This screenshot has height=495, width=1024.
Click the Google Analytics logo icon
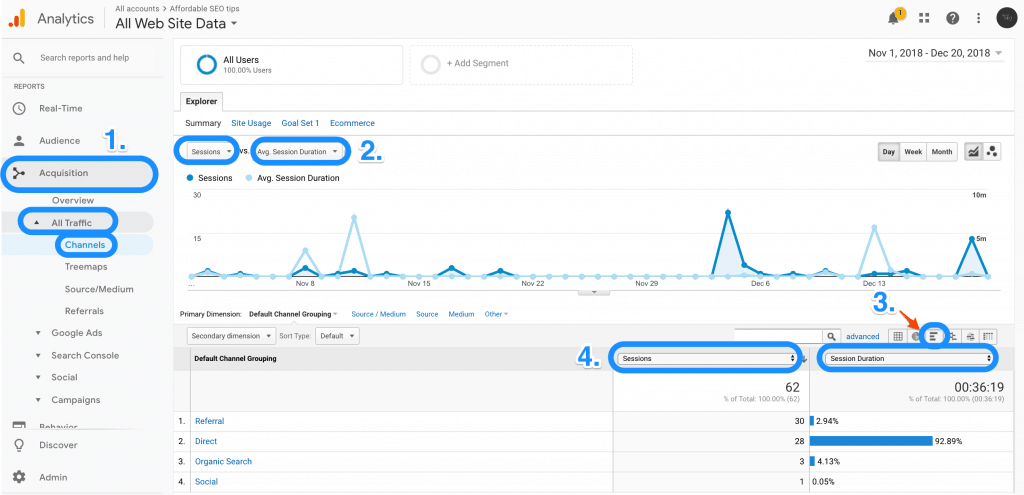tap(16, 18)
